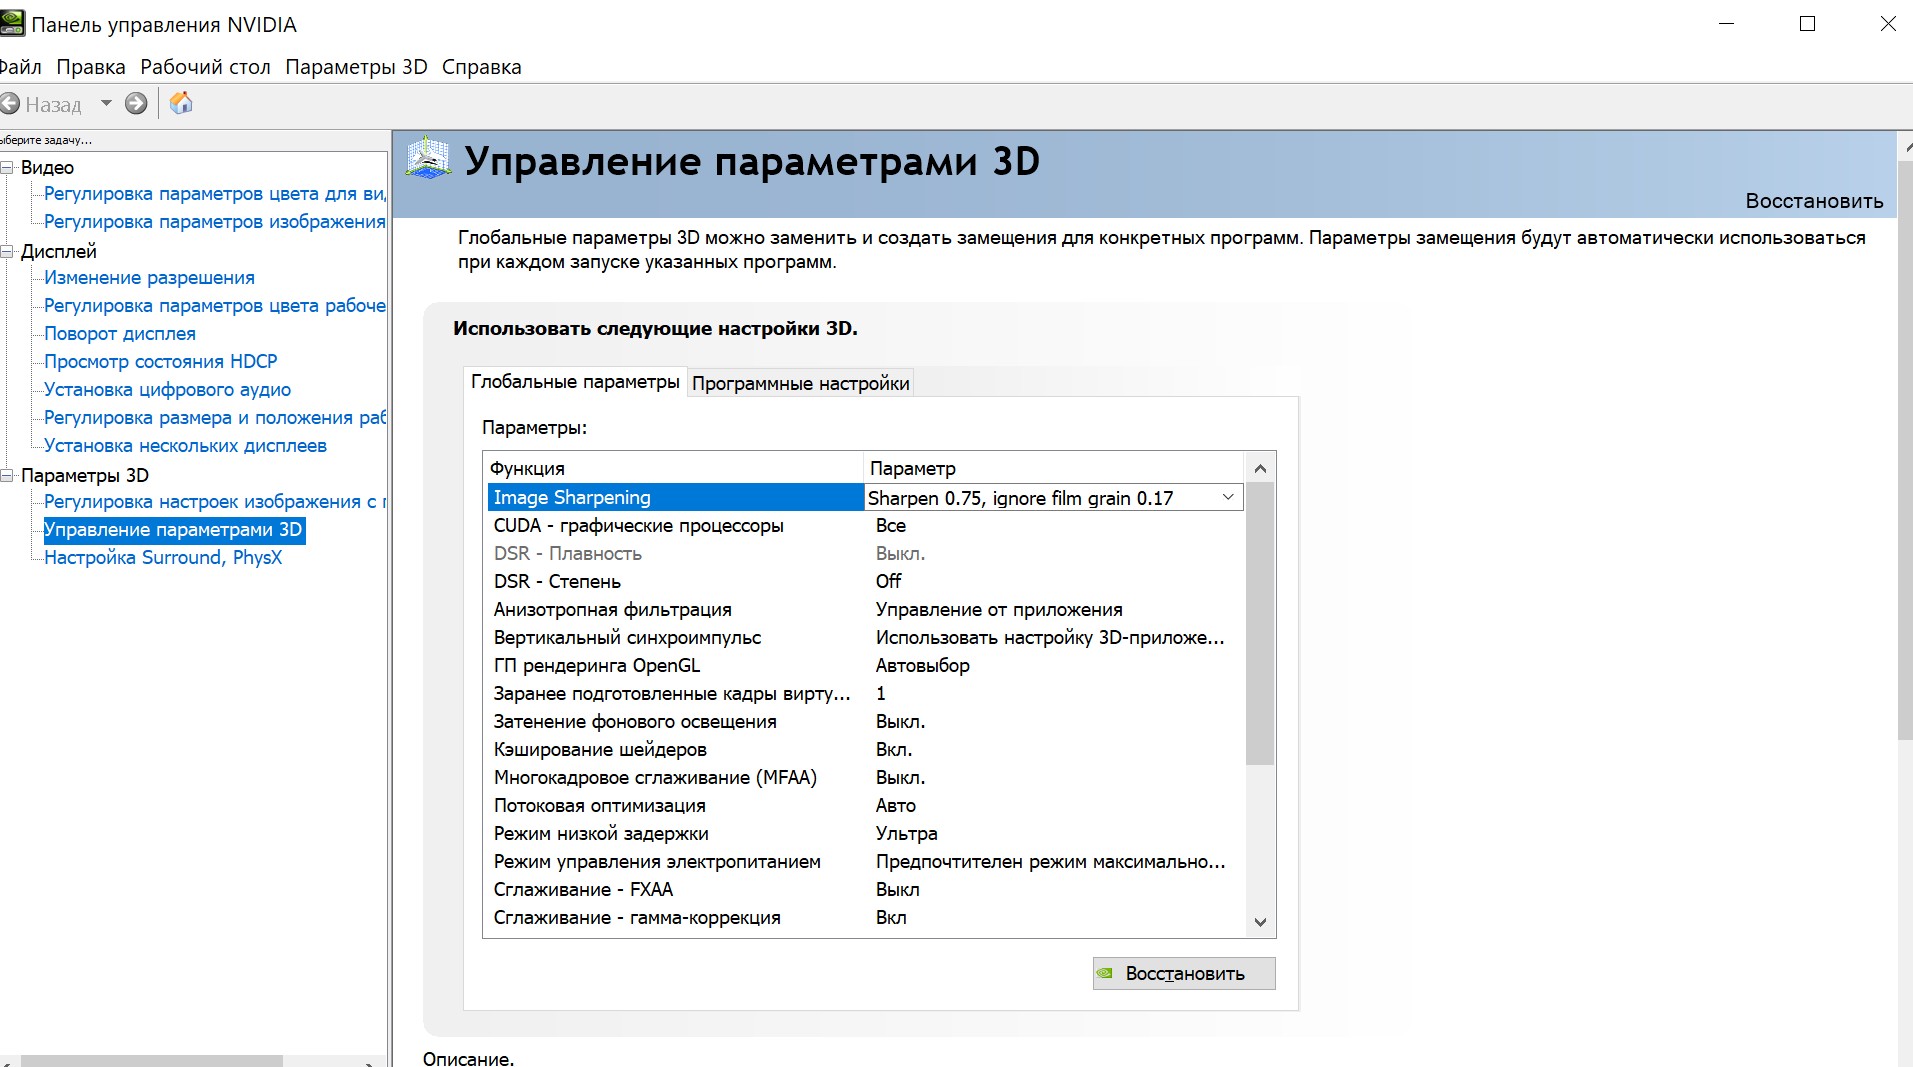This screenshot has height=1067, width=1913.
Task: Collapse the Видео tree section
Action: point(7,168)
